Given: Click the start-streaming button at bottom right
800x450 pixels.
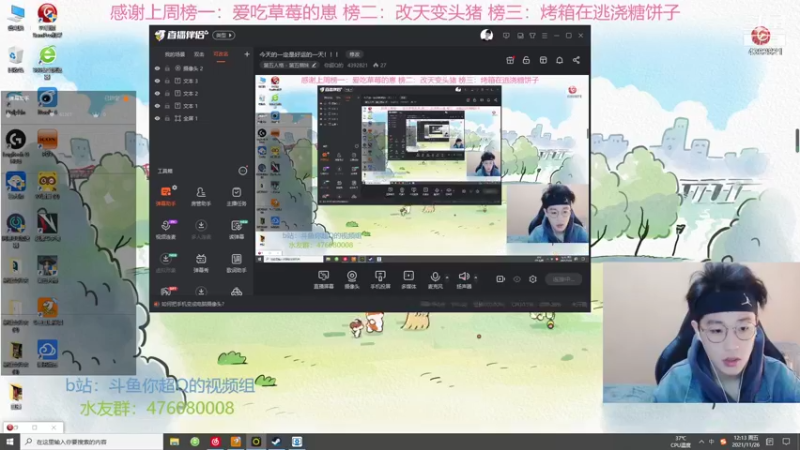Looking at the screenshot, I should pyautogui.click(x=564, y=279).
